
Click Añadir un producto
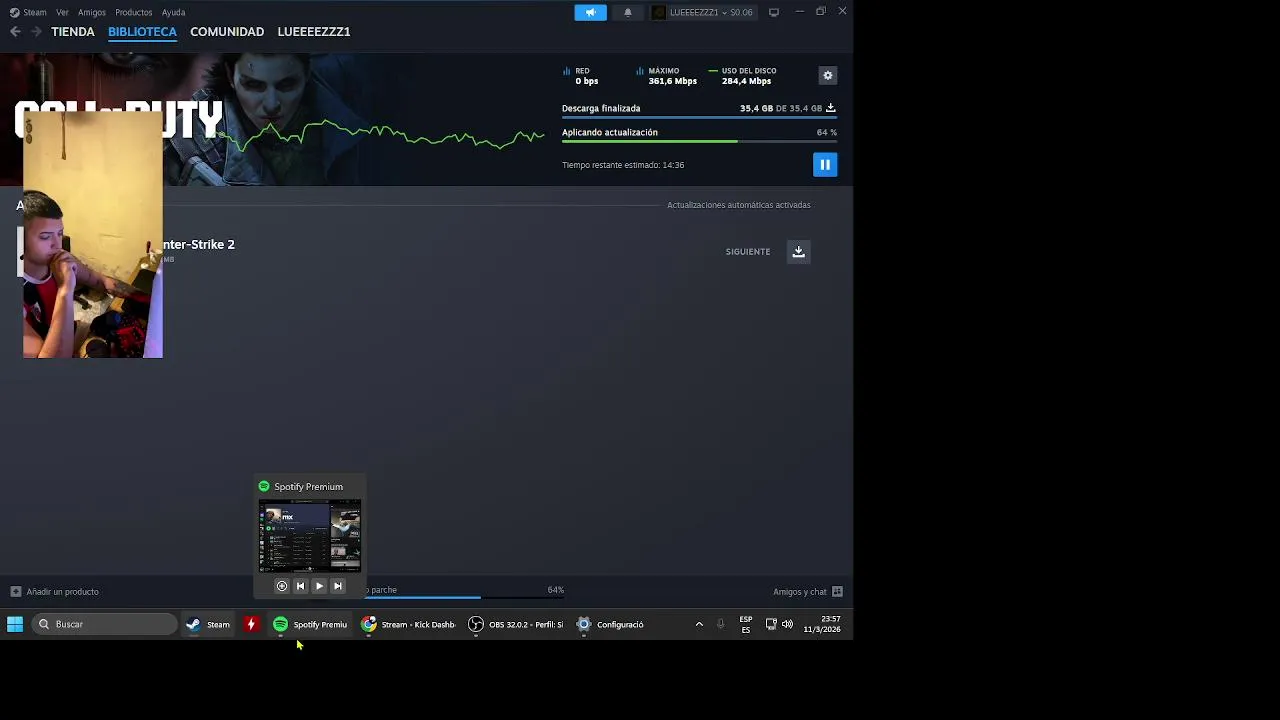tap(54, 592)
